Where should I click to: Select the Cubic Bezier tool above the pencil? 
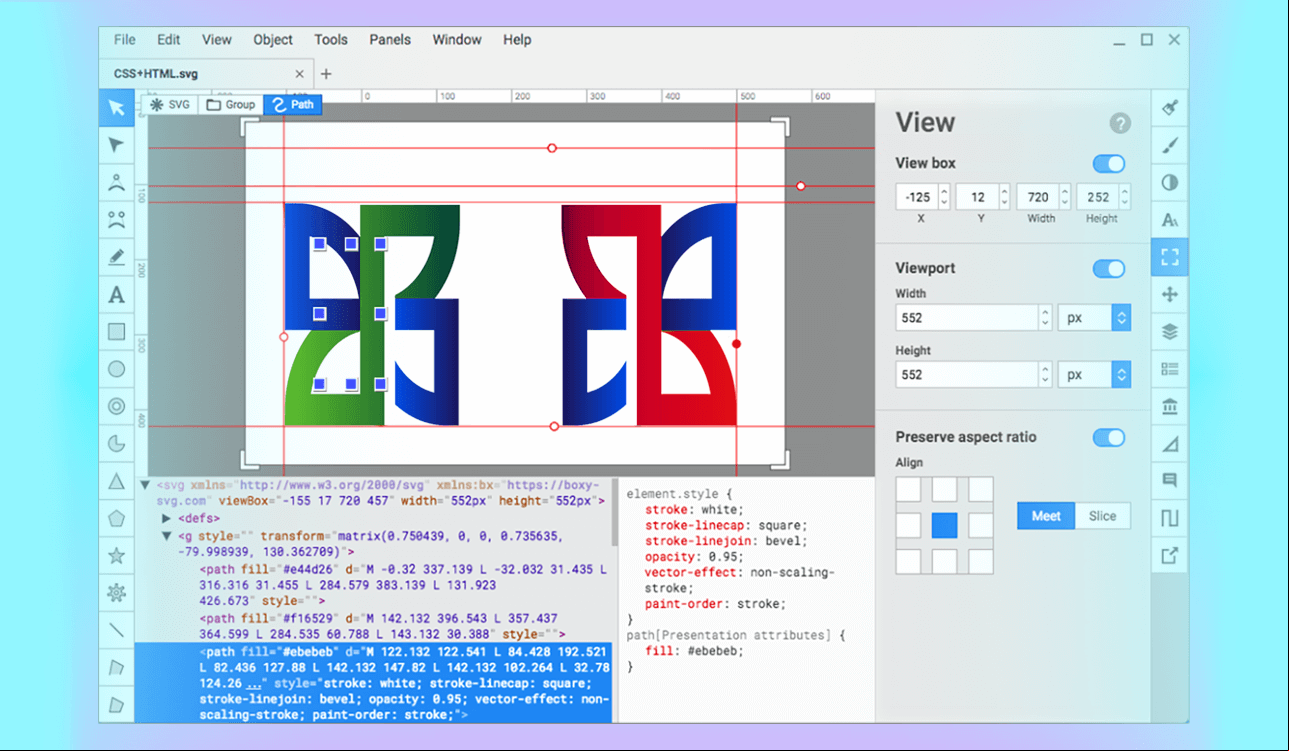(117, 220)
